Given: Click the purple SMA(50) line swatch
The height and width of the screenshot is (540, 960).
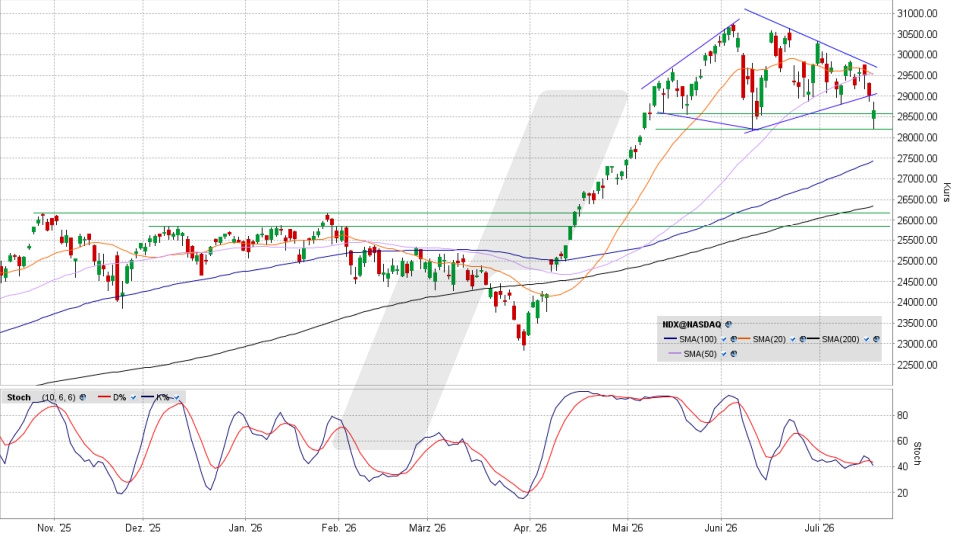Looking at the screenshot, I should tap(675, 353).
